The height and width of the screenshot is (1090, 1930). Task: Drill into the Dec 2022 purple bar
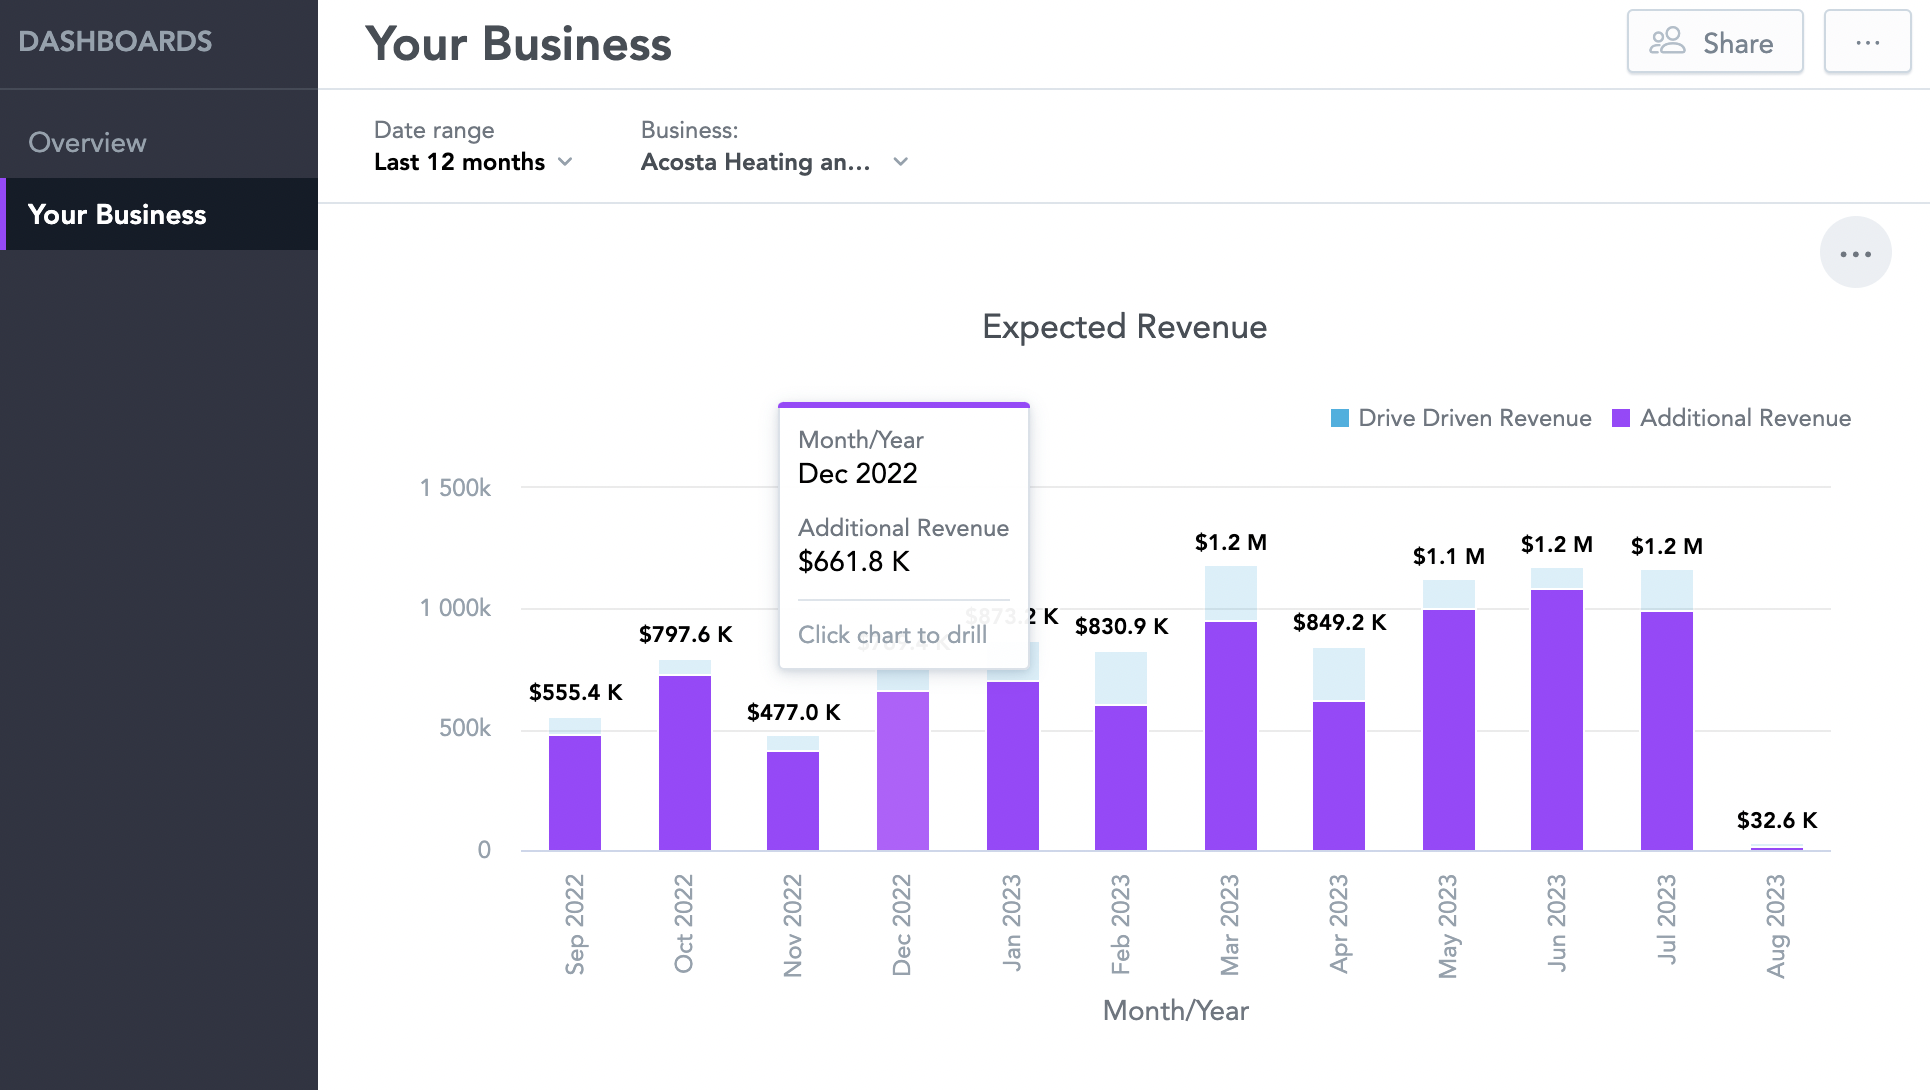click(902, 770)
